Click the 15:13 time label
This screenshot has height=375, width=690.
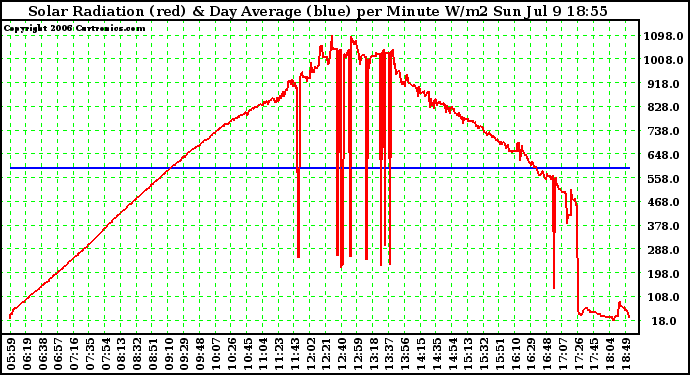468,354
